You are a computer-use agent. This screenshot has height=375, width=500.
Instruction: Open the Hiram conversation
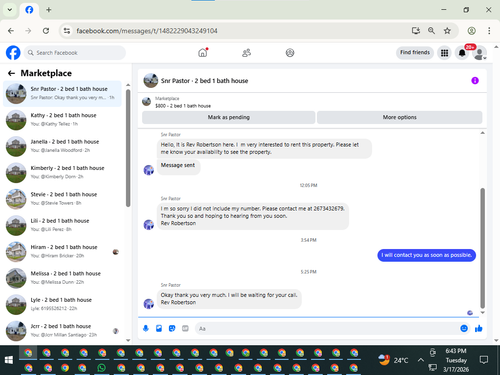pyautogui.click(x=62, y=251)
